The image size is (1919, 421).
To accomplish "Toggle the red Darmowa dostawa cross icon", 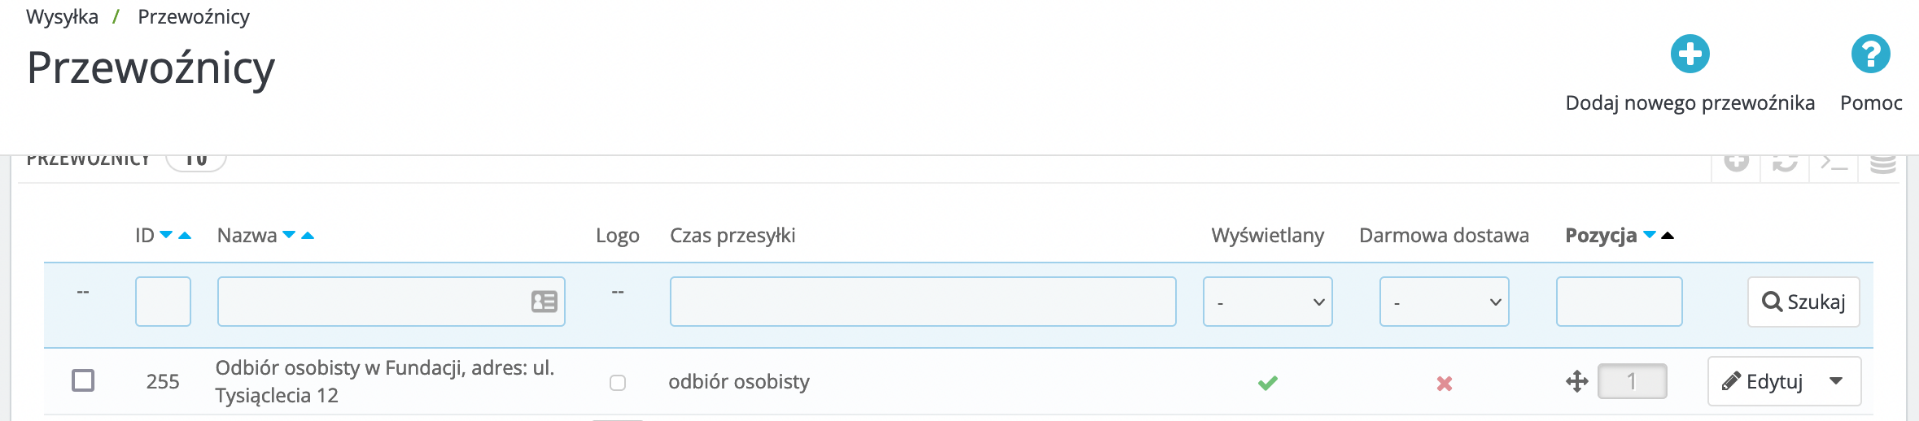I will (1444, 383).
